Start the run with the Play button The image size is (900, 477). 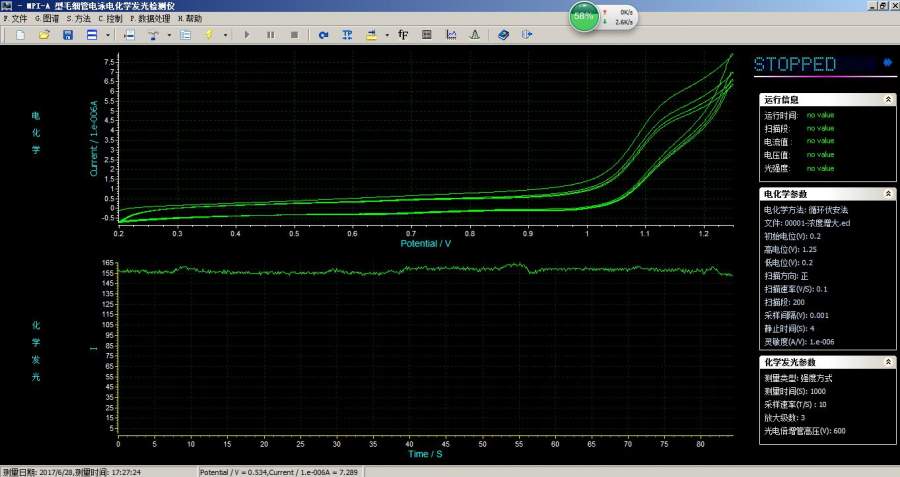tap(247, 35)
